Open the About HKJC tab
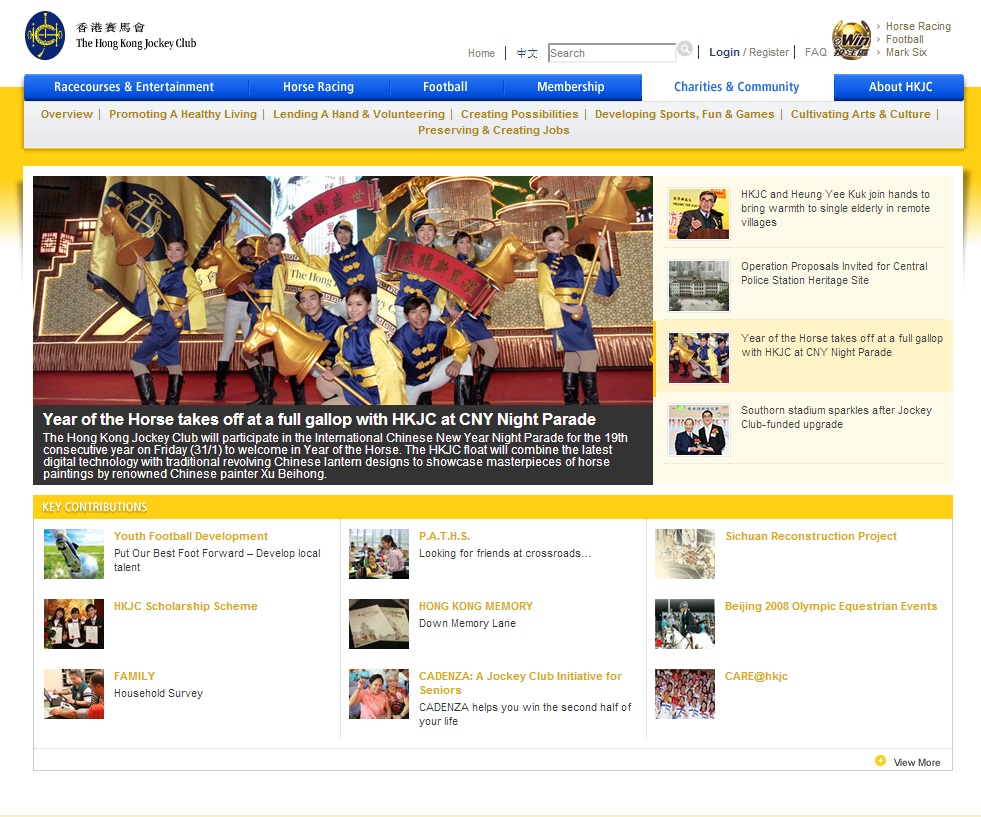The height and width of the screenshot is (817, 981). (900, 87)
